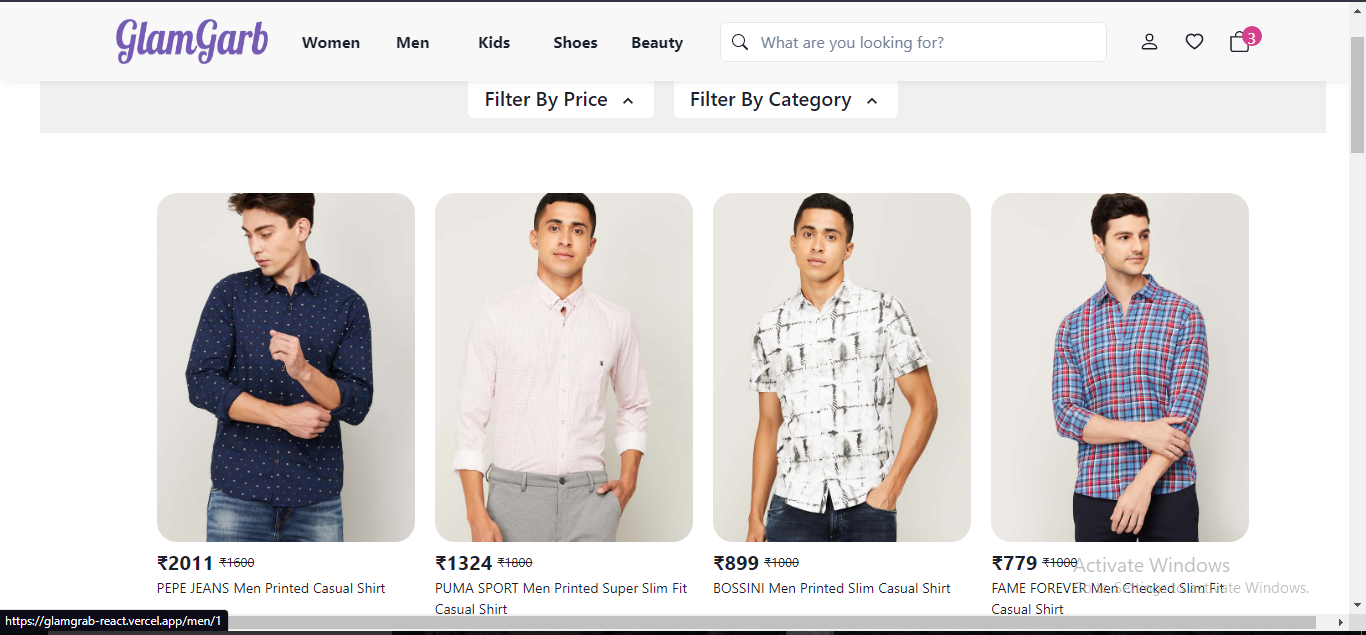This screenshot has height=635, width=1366.
Task: Open the PUMA SPORT shirt product image
Action: point(563,366)
